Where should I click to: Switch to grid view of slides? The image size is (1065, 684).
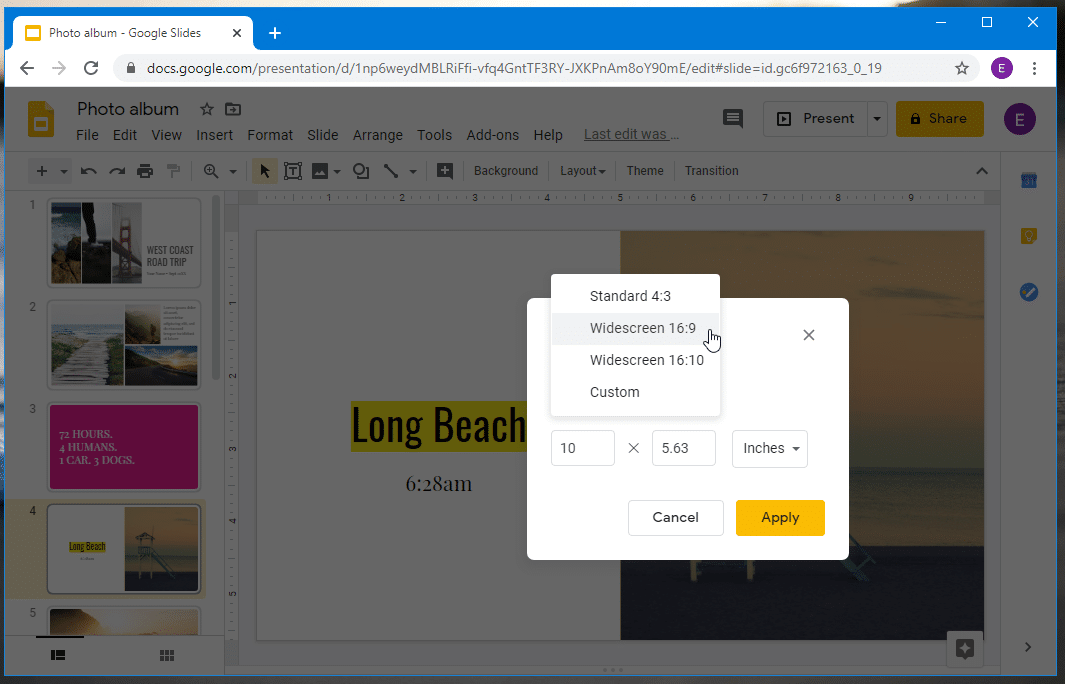[x=167, y=655]
